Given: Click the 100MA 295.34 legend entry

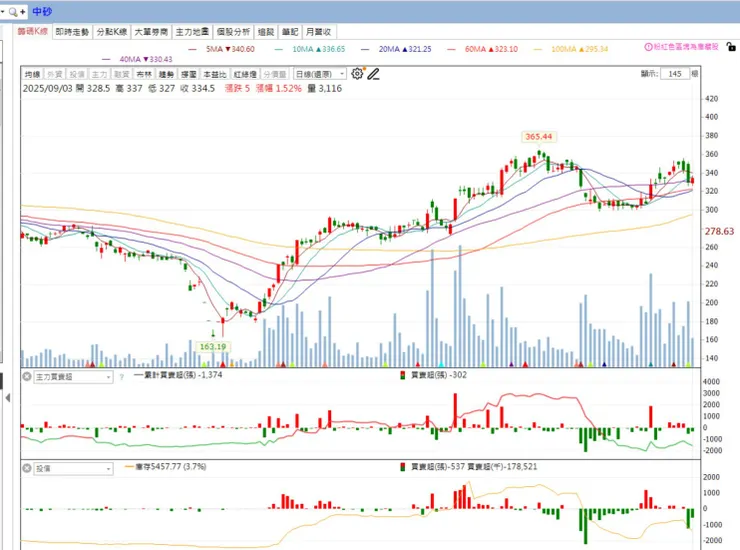Looking at the screenshot, I should tap(571, 49).
